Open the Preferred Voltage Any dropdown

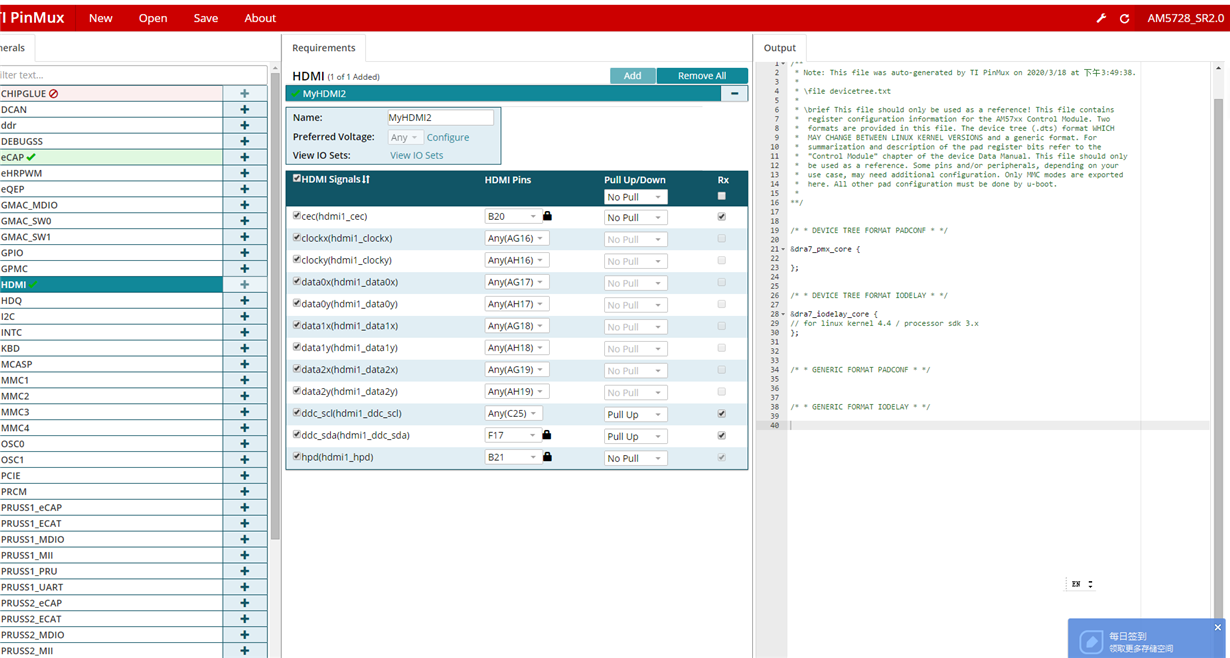tap(406, 138)
